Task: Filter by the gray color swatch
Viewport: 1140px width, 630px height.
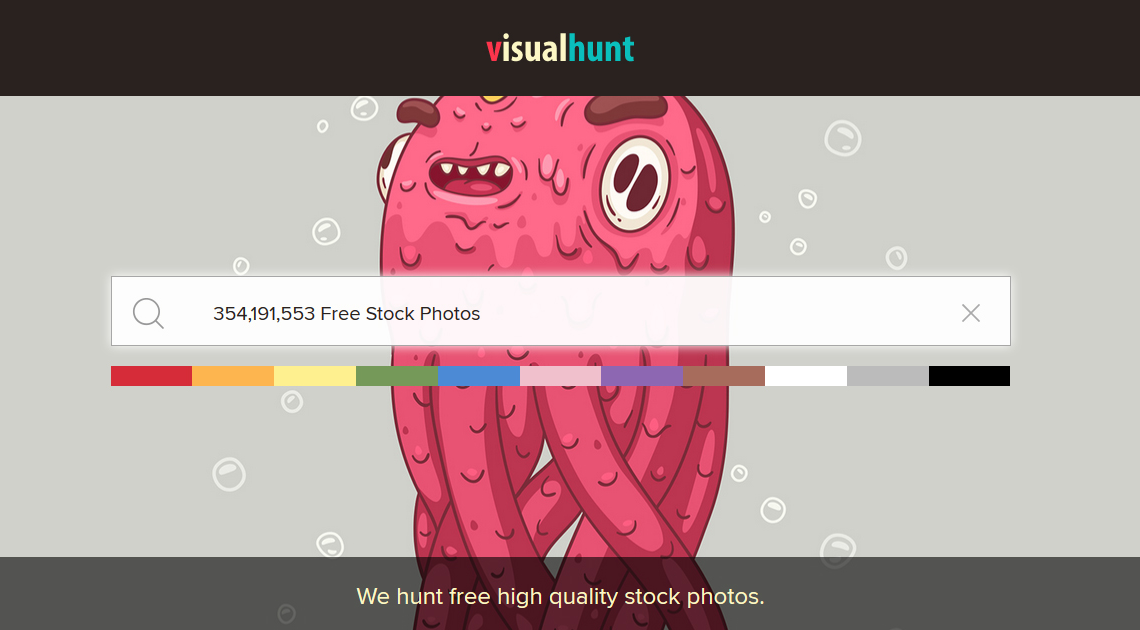Action: (x=888, y=376)
